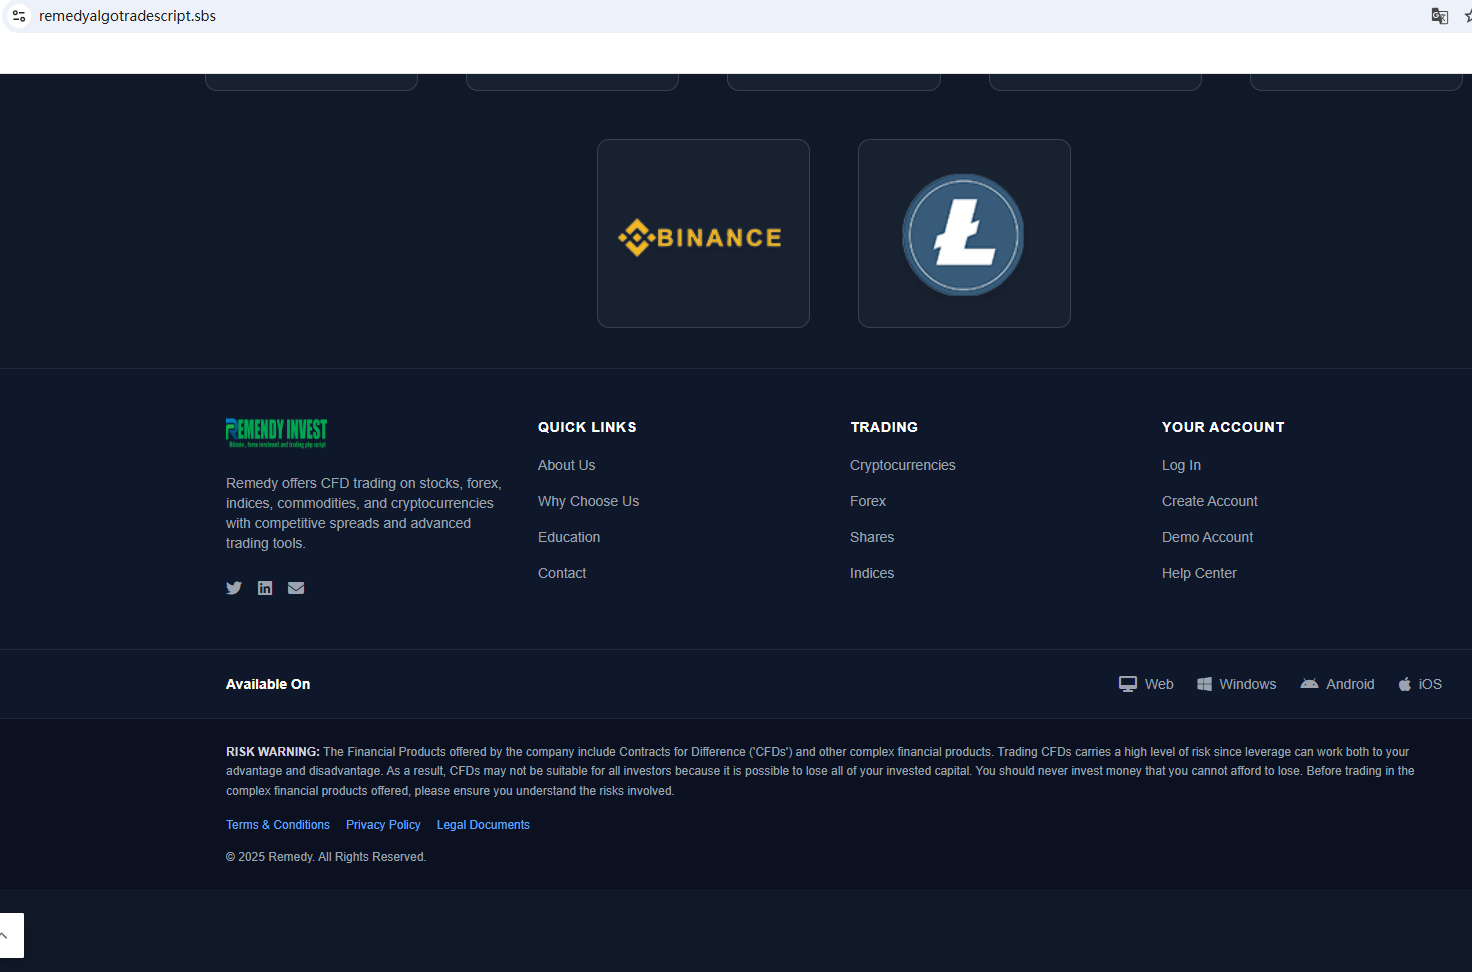
Task: Focus the address bar URL remedyalgotradescript.sbs
Action: 127,16
